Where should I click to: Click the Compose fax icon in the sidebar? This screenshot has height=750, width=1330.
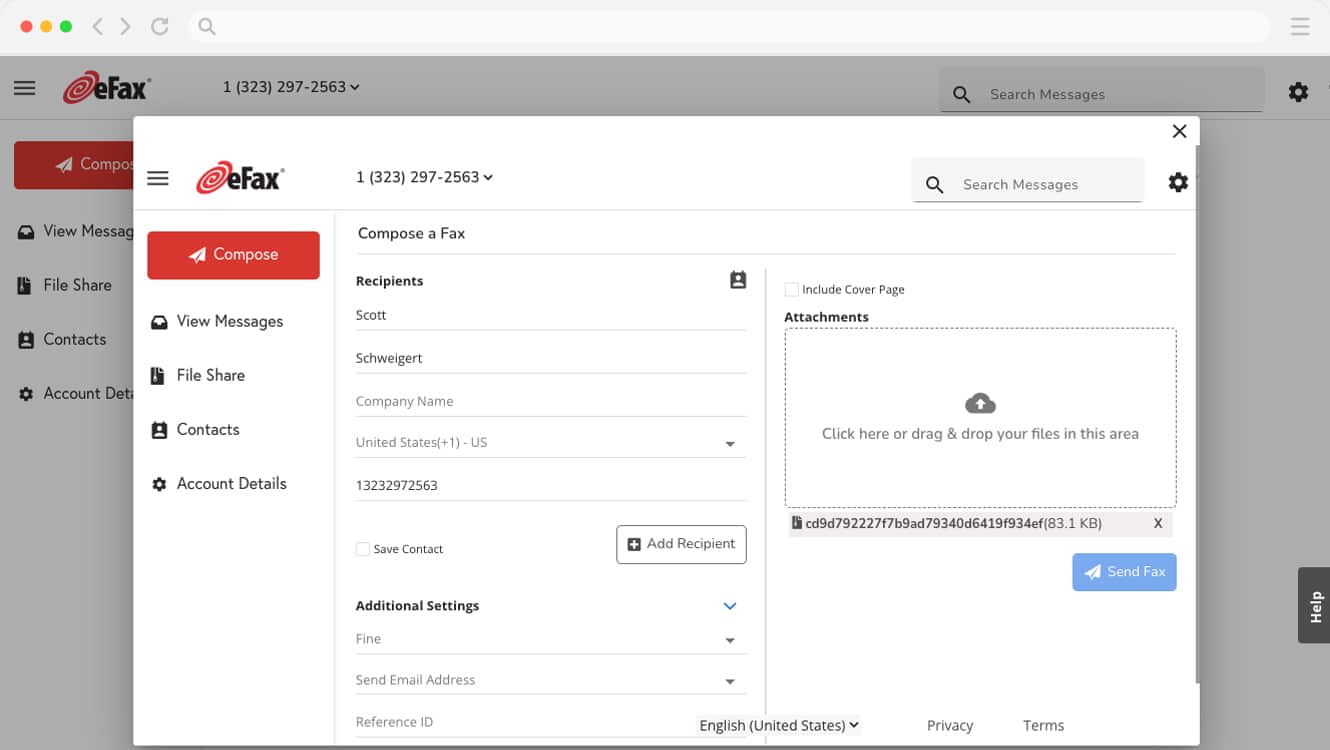click(x=233, y=255)
